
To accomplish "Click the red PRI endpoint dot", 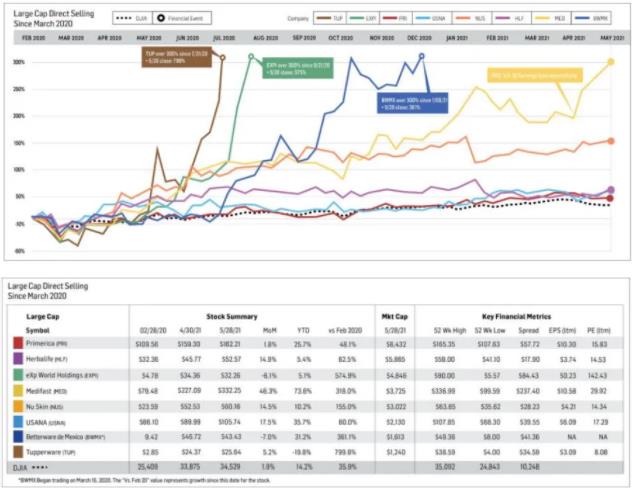I will tap(610, 198).
